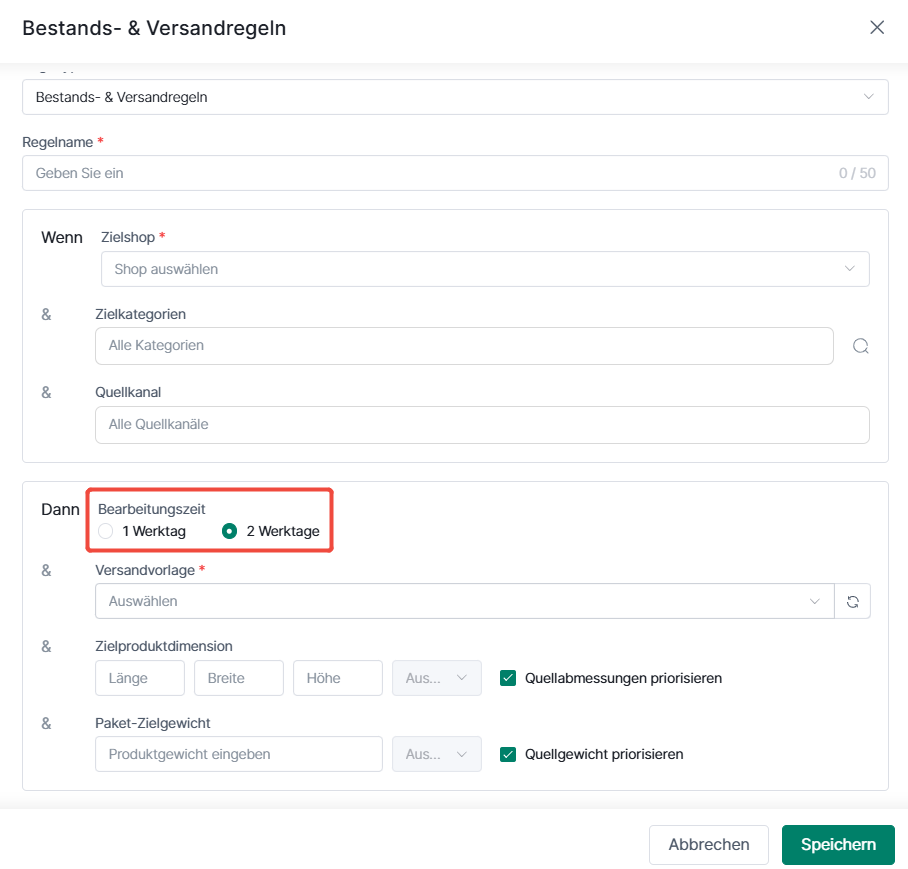
Task: Close the Bestands- & Versandregeln dialog
Action: (x=877, y=27)
